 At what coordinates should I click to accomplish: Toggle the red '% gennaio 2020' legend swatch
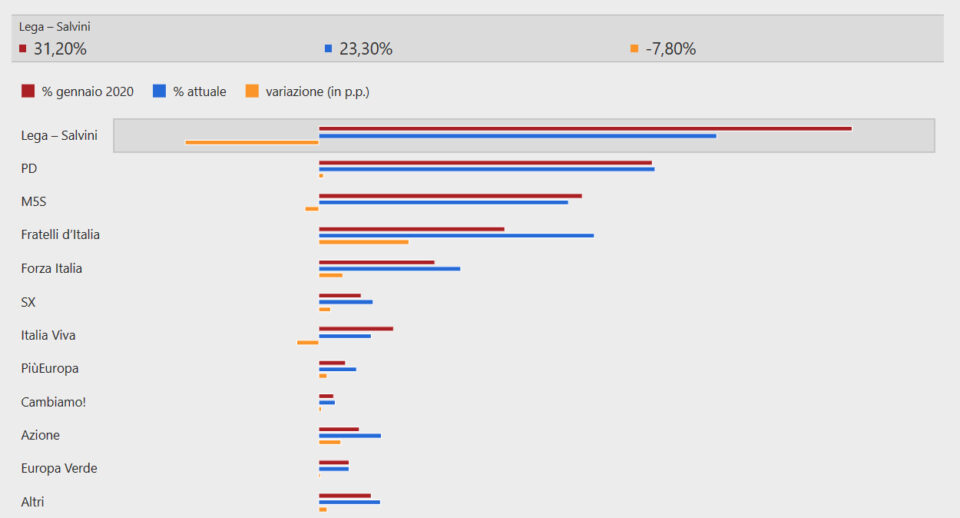point(28,91)
